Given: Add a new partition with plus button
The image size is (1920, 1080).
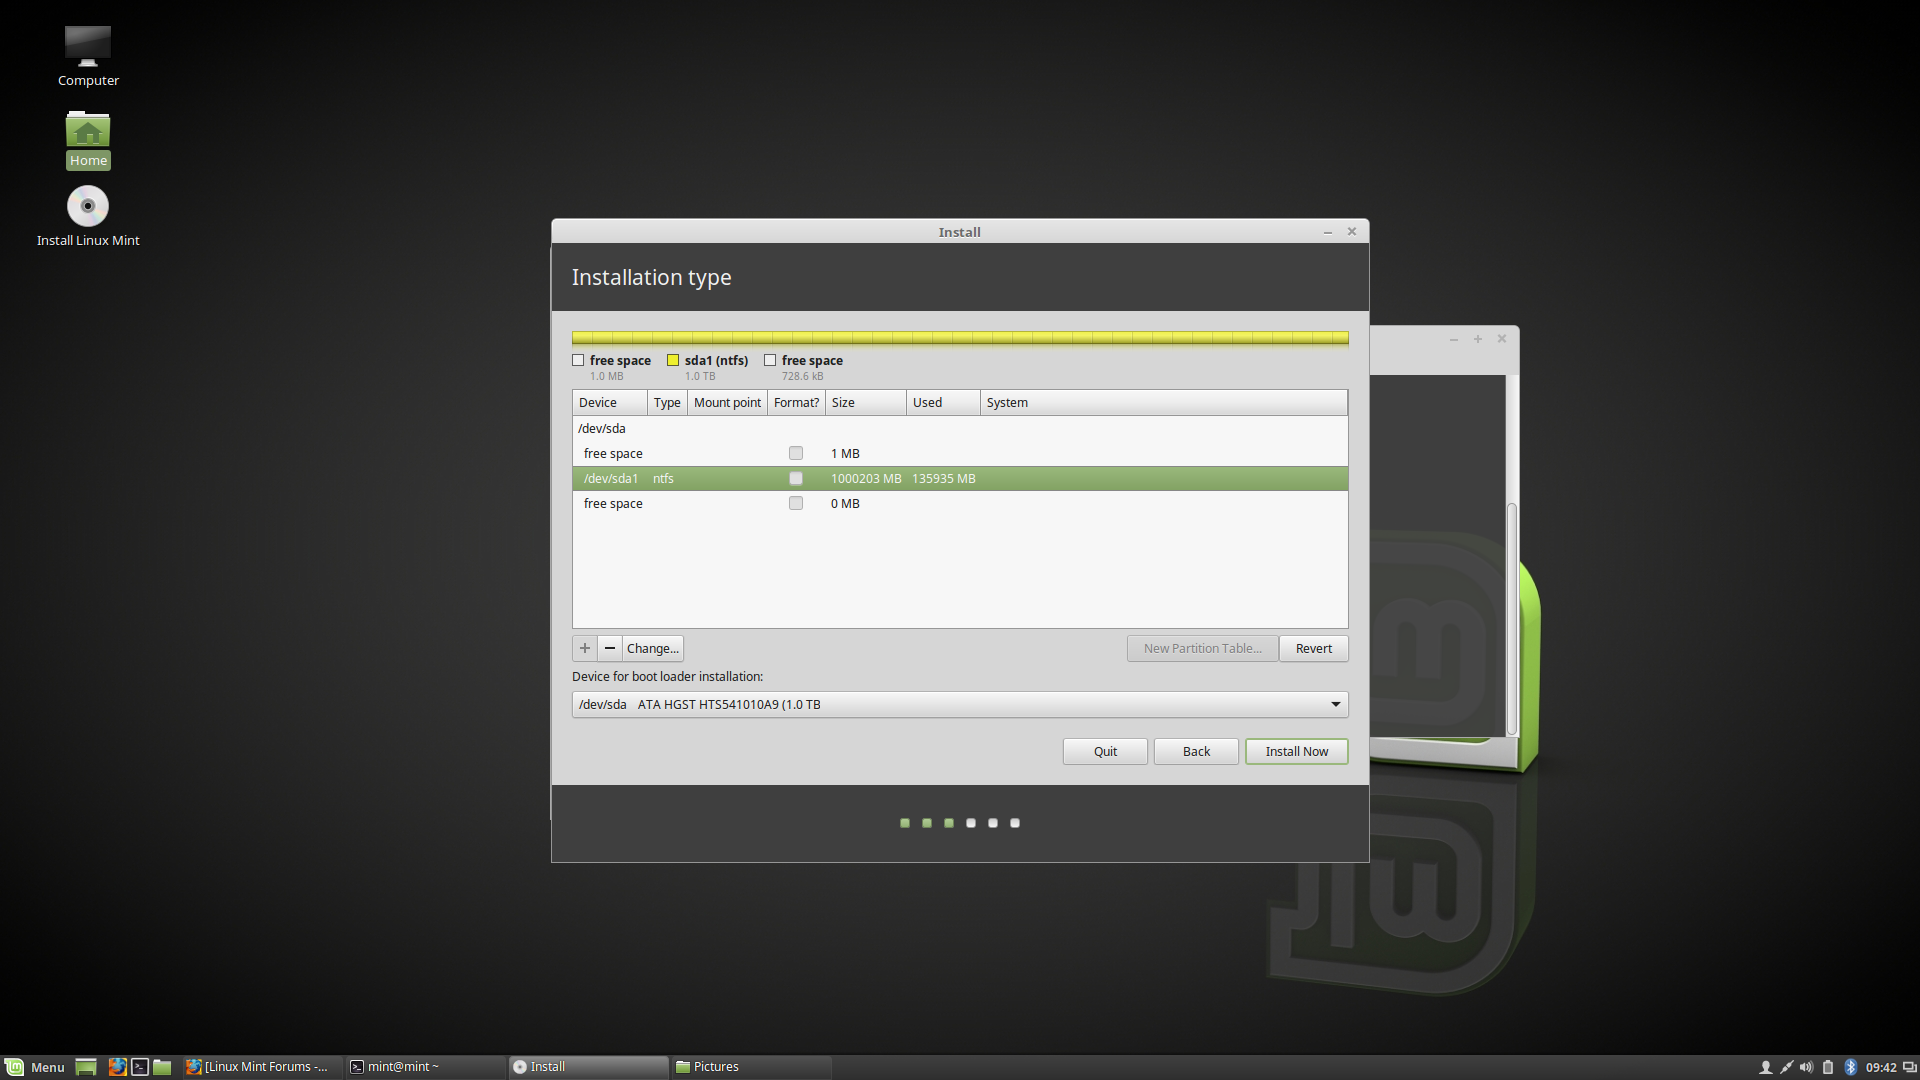Looking at the screenshot, I should coord(585,648).
